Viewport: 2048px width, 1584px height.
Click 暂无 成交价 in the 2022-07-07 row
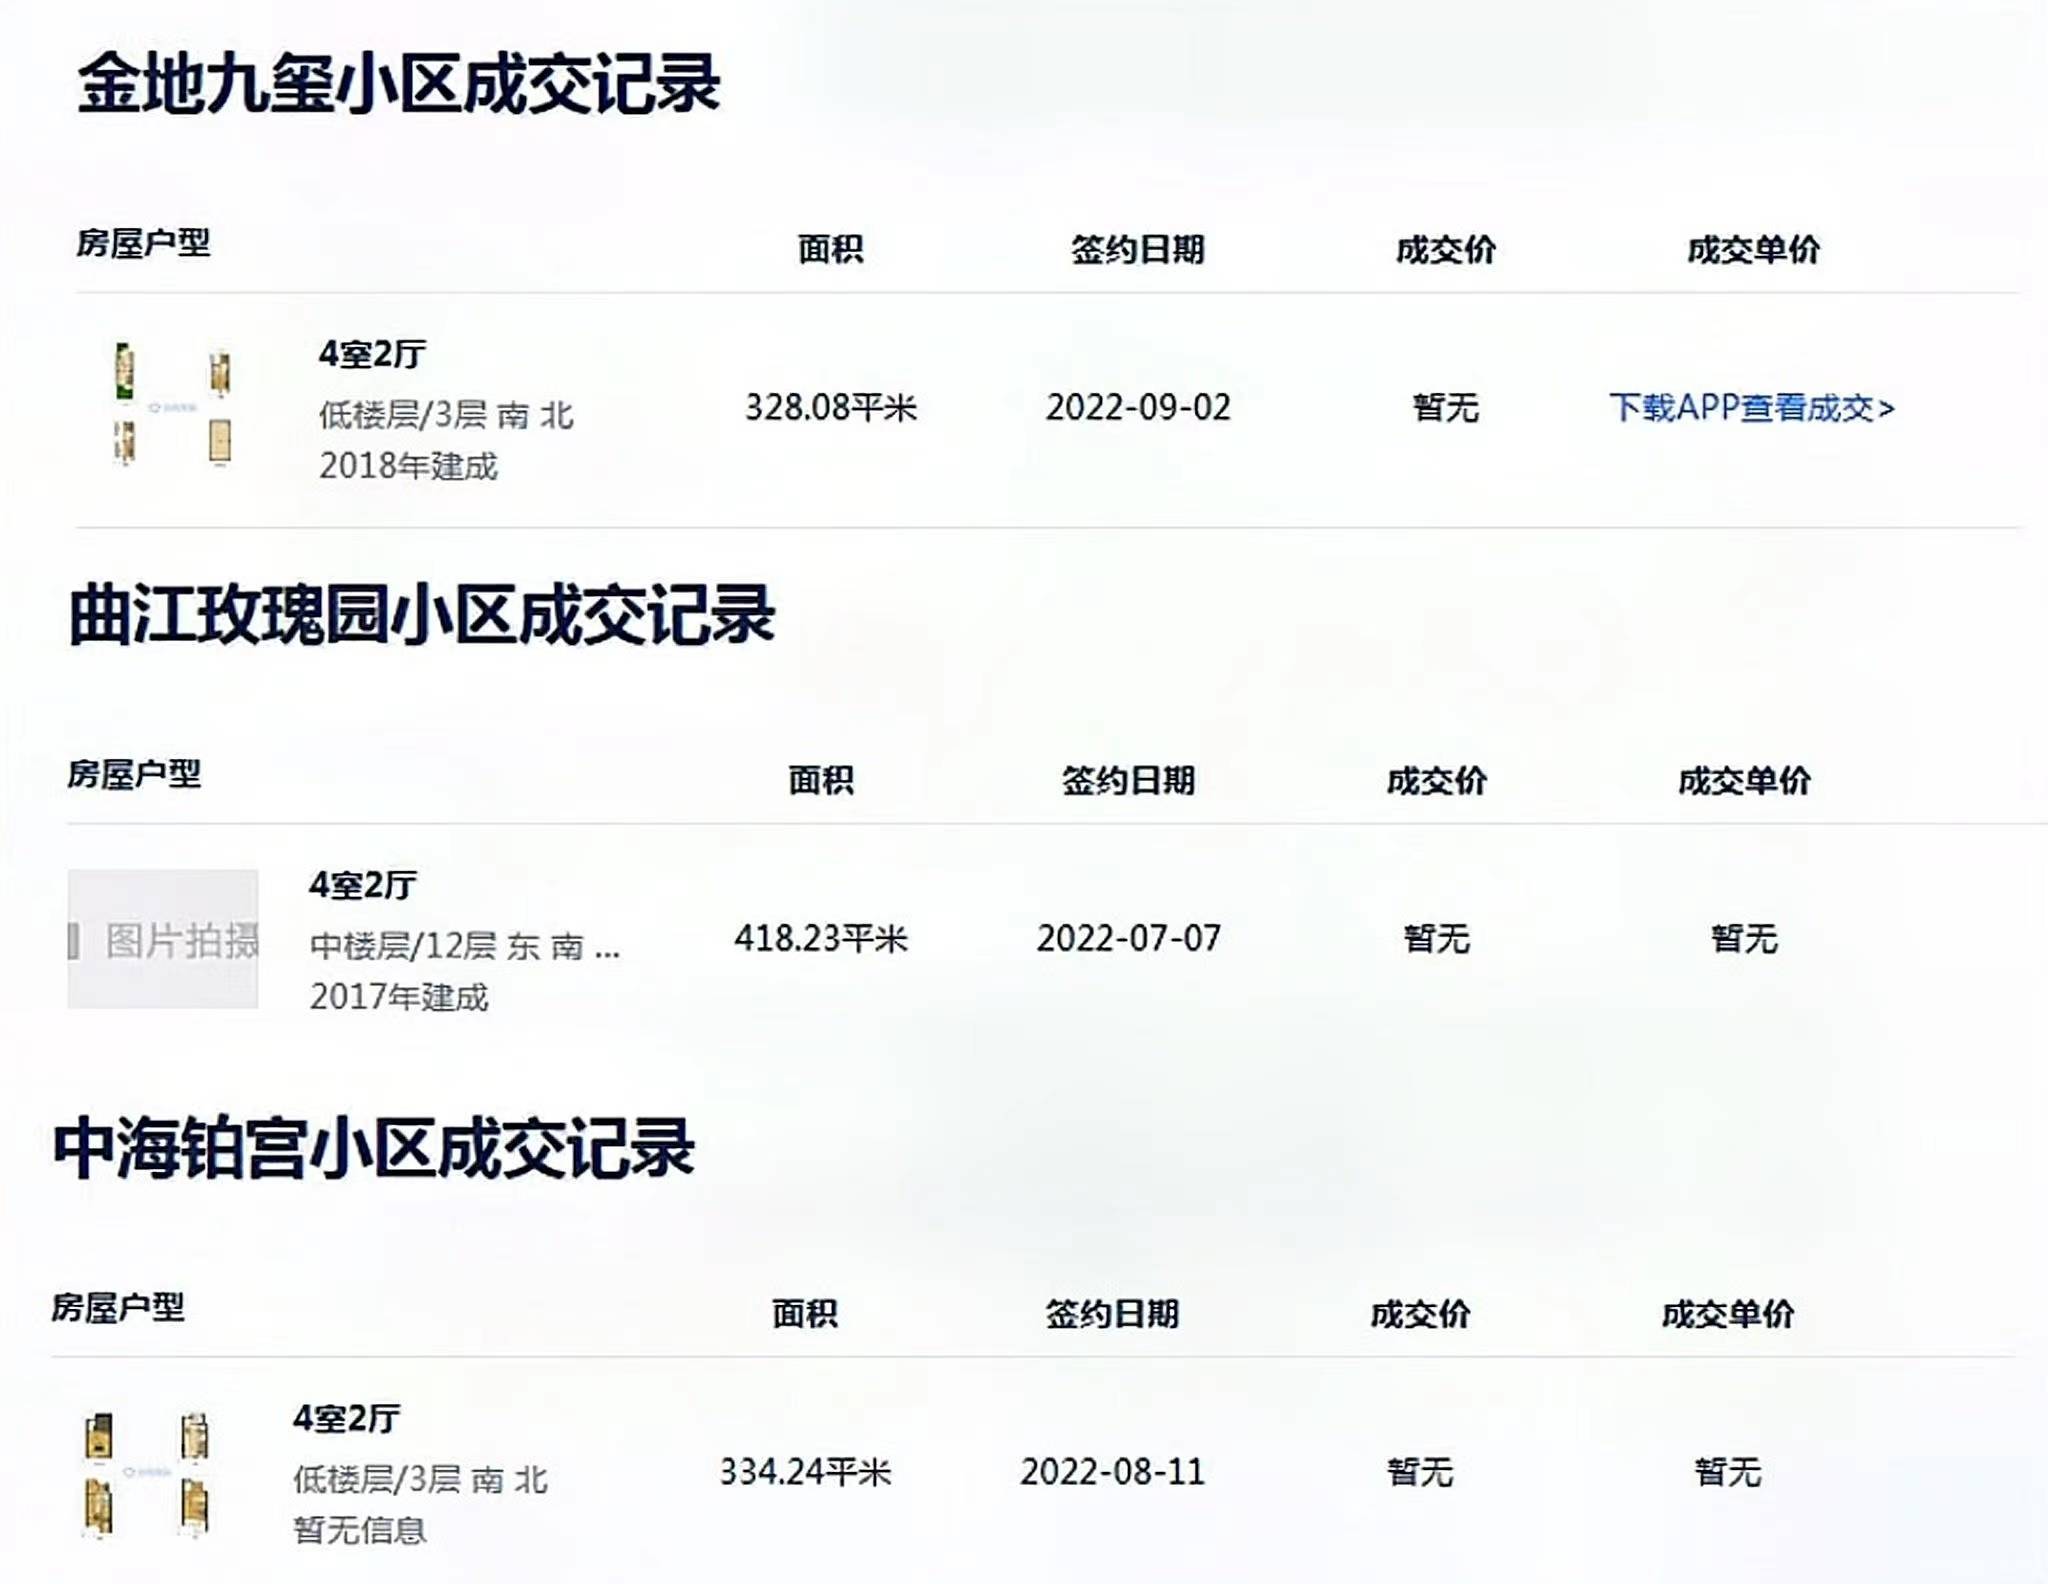pyautogui.click(x=1437, y=939)
